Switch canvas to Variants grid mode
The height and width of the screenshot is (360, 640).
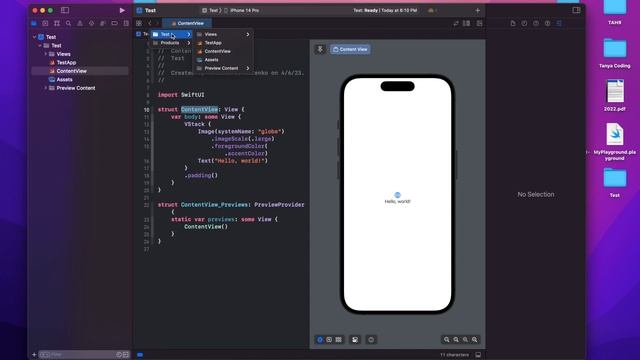point(339,340)
